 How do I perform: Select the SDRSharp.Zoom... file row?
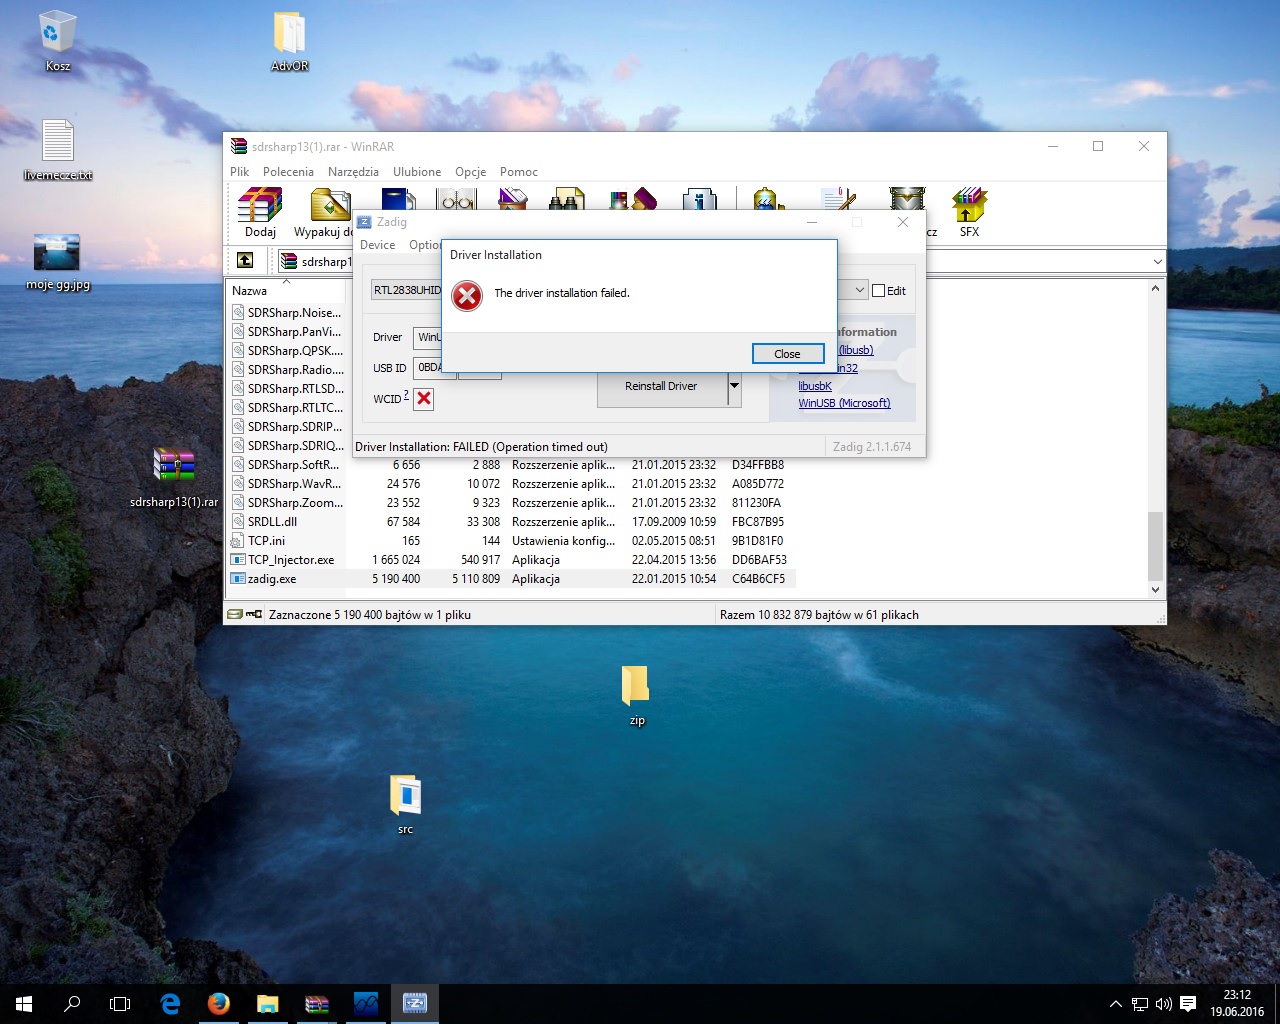pyautogui.click(x=512, y=503)
